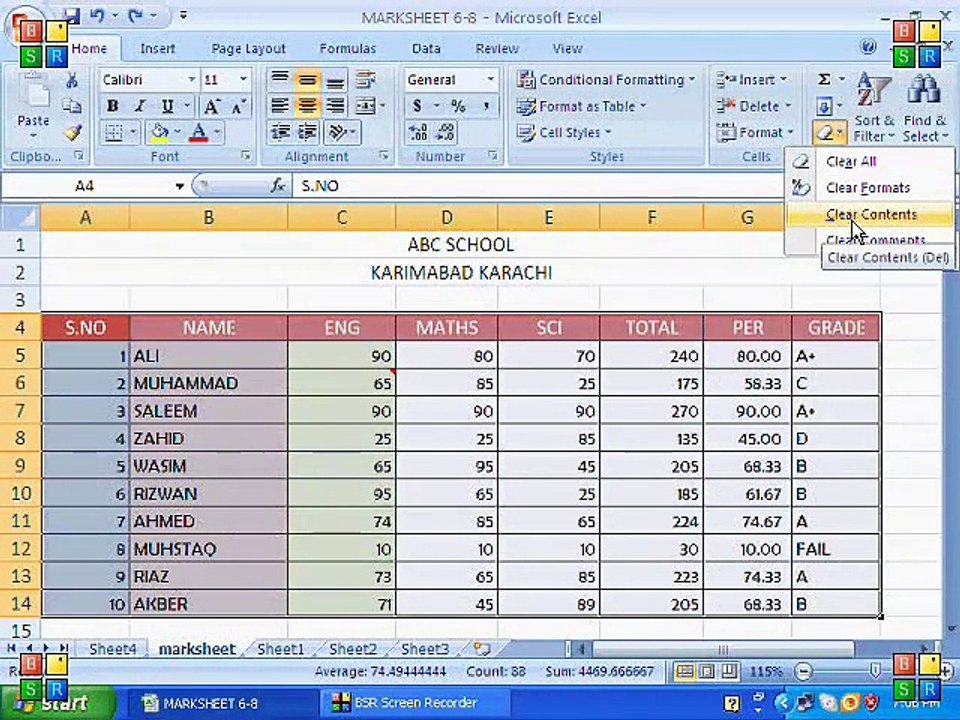Click Accounting Number Format dollar icon
This screenshot has width=960, height=720.
tap(418, 106)
